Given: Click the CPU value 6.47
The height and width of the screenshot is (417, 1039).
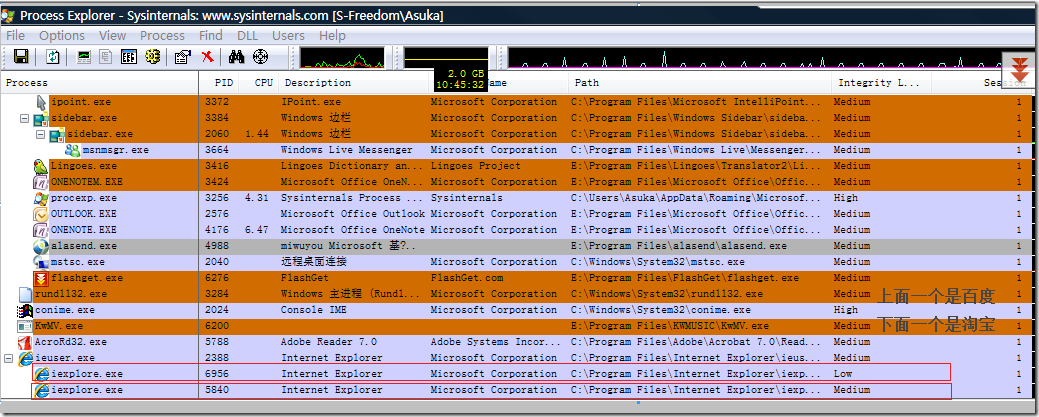Looking at the screenshot, I should click(256, 230).
